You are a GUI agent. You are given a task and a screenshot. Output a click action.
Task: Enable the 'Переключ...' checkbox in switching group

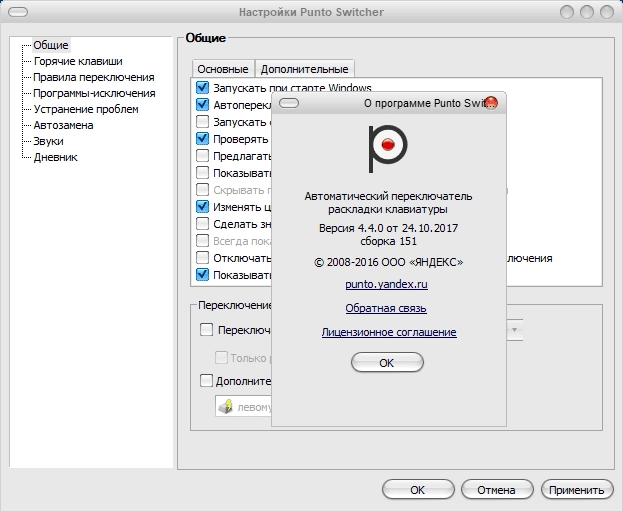pyautogui.click(x=206, y=330)
